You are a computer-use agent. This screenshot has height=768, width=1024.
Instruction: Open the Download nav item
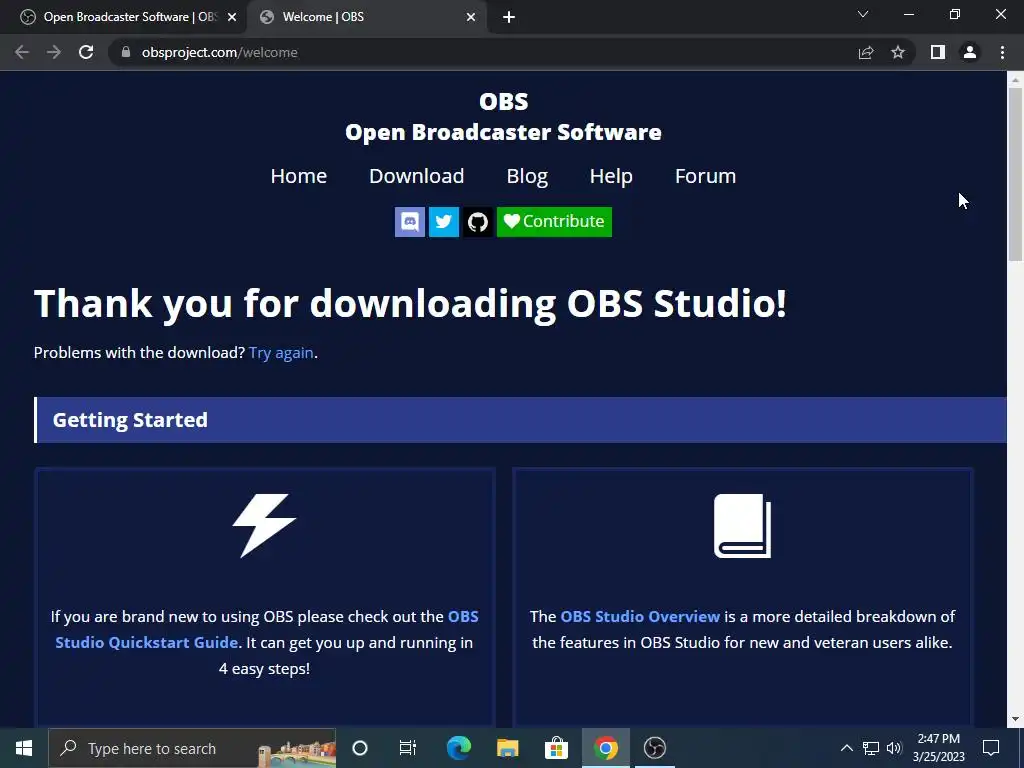pos(417,176)
